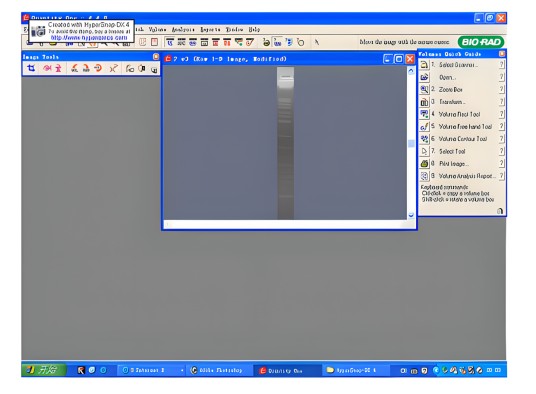Open the Help menu
This screenshot has height=394, width=536.
pos(254,29)
